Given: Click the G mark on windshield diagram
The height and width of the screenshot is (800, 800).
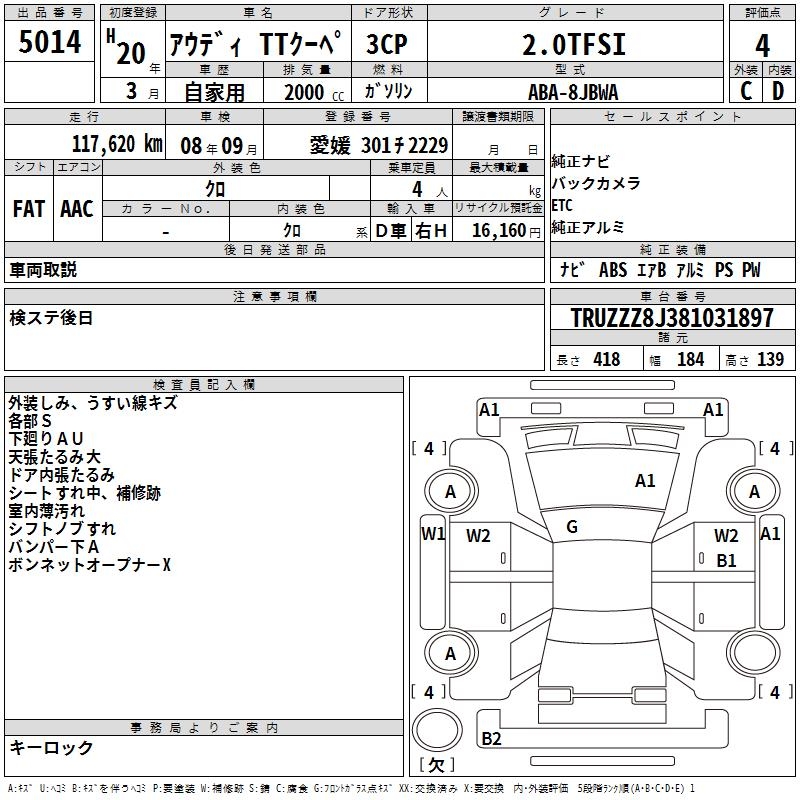Looking at the screenshot, I should [x=572, y=527].
